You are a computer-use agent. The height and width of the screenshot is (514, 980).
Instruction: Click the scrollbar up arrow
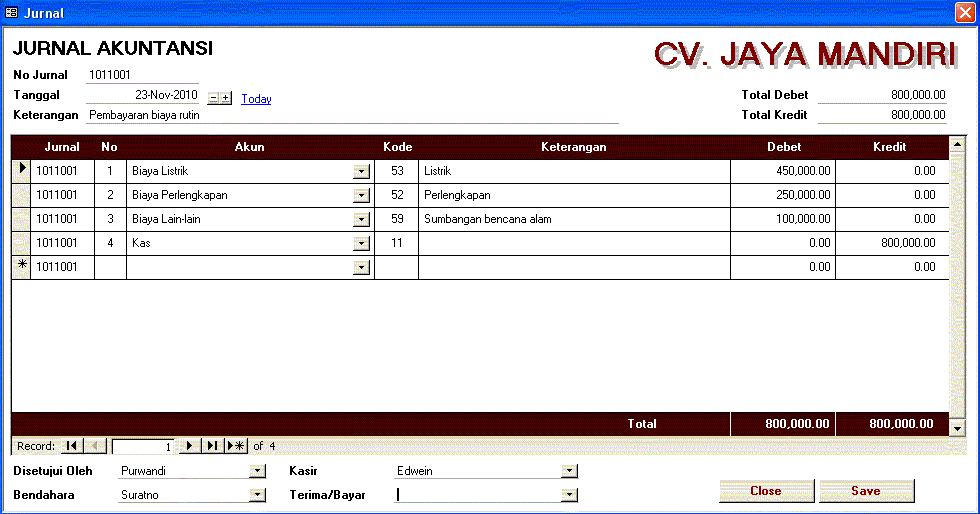(x=957, y=145)
